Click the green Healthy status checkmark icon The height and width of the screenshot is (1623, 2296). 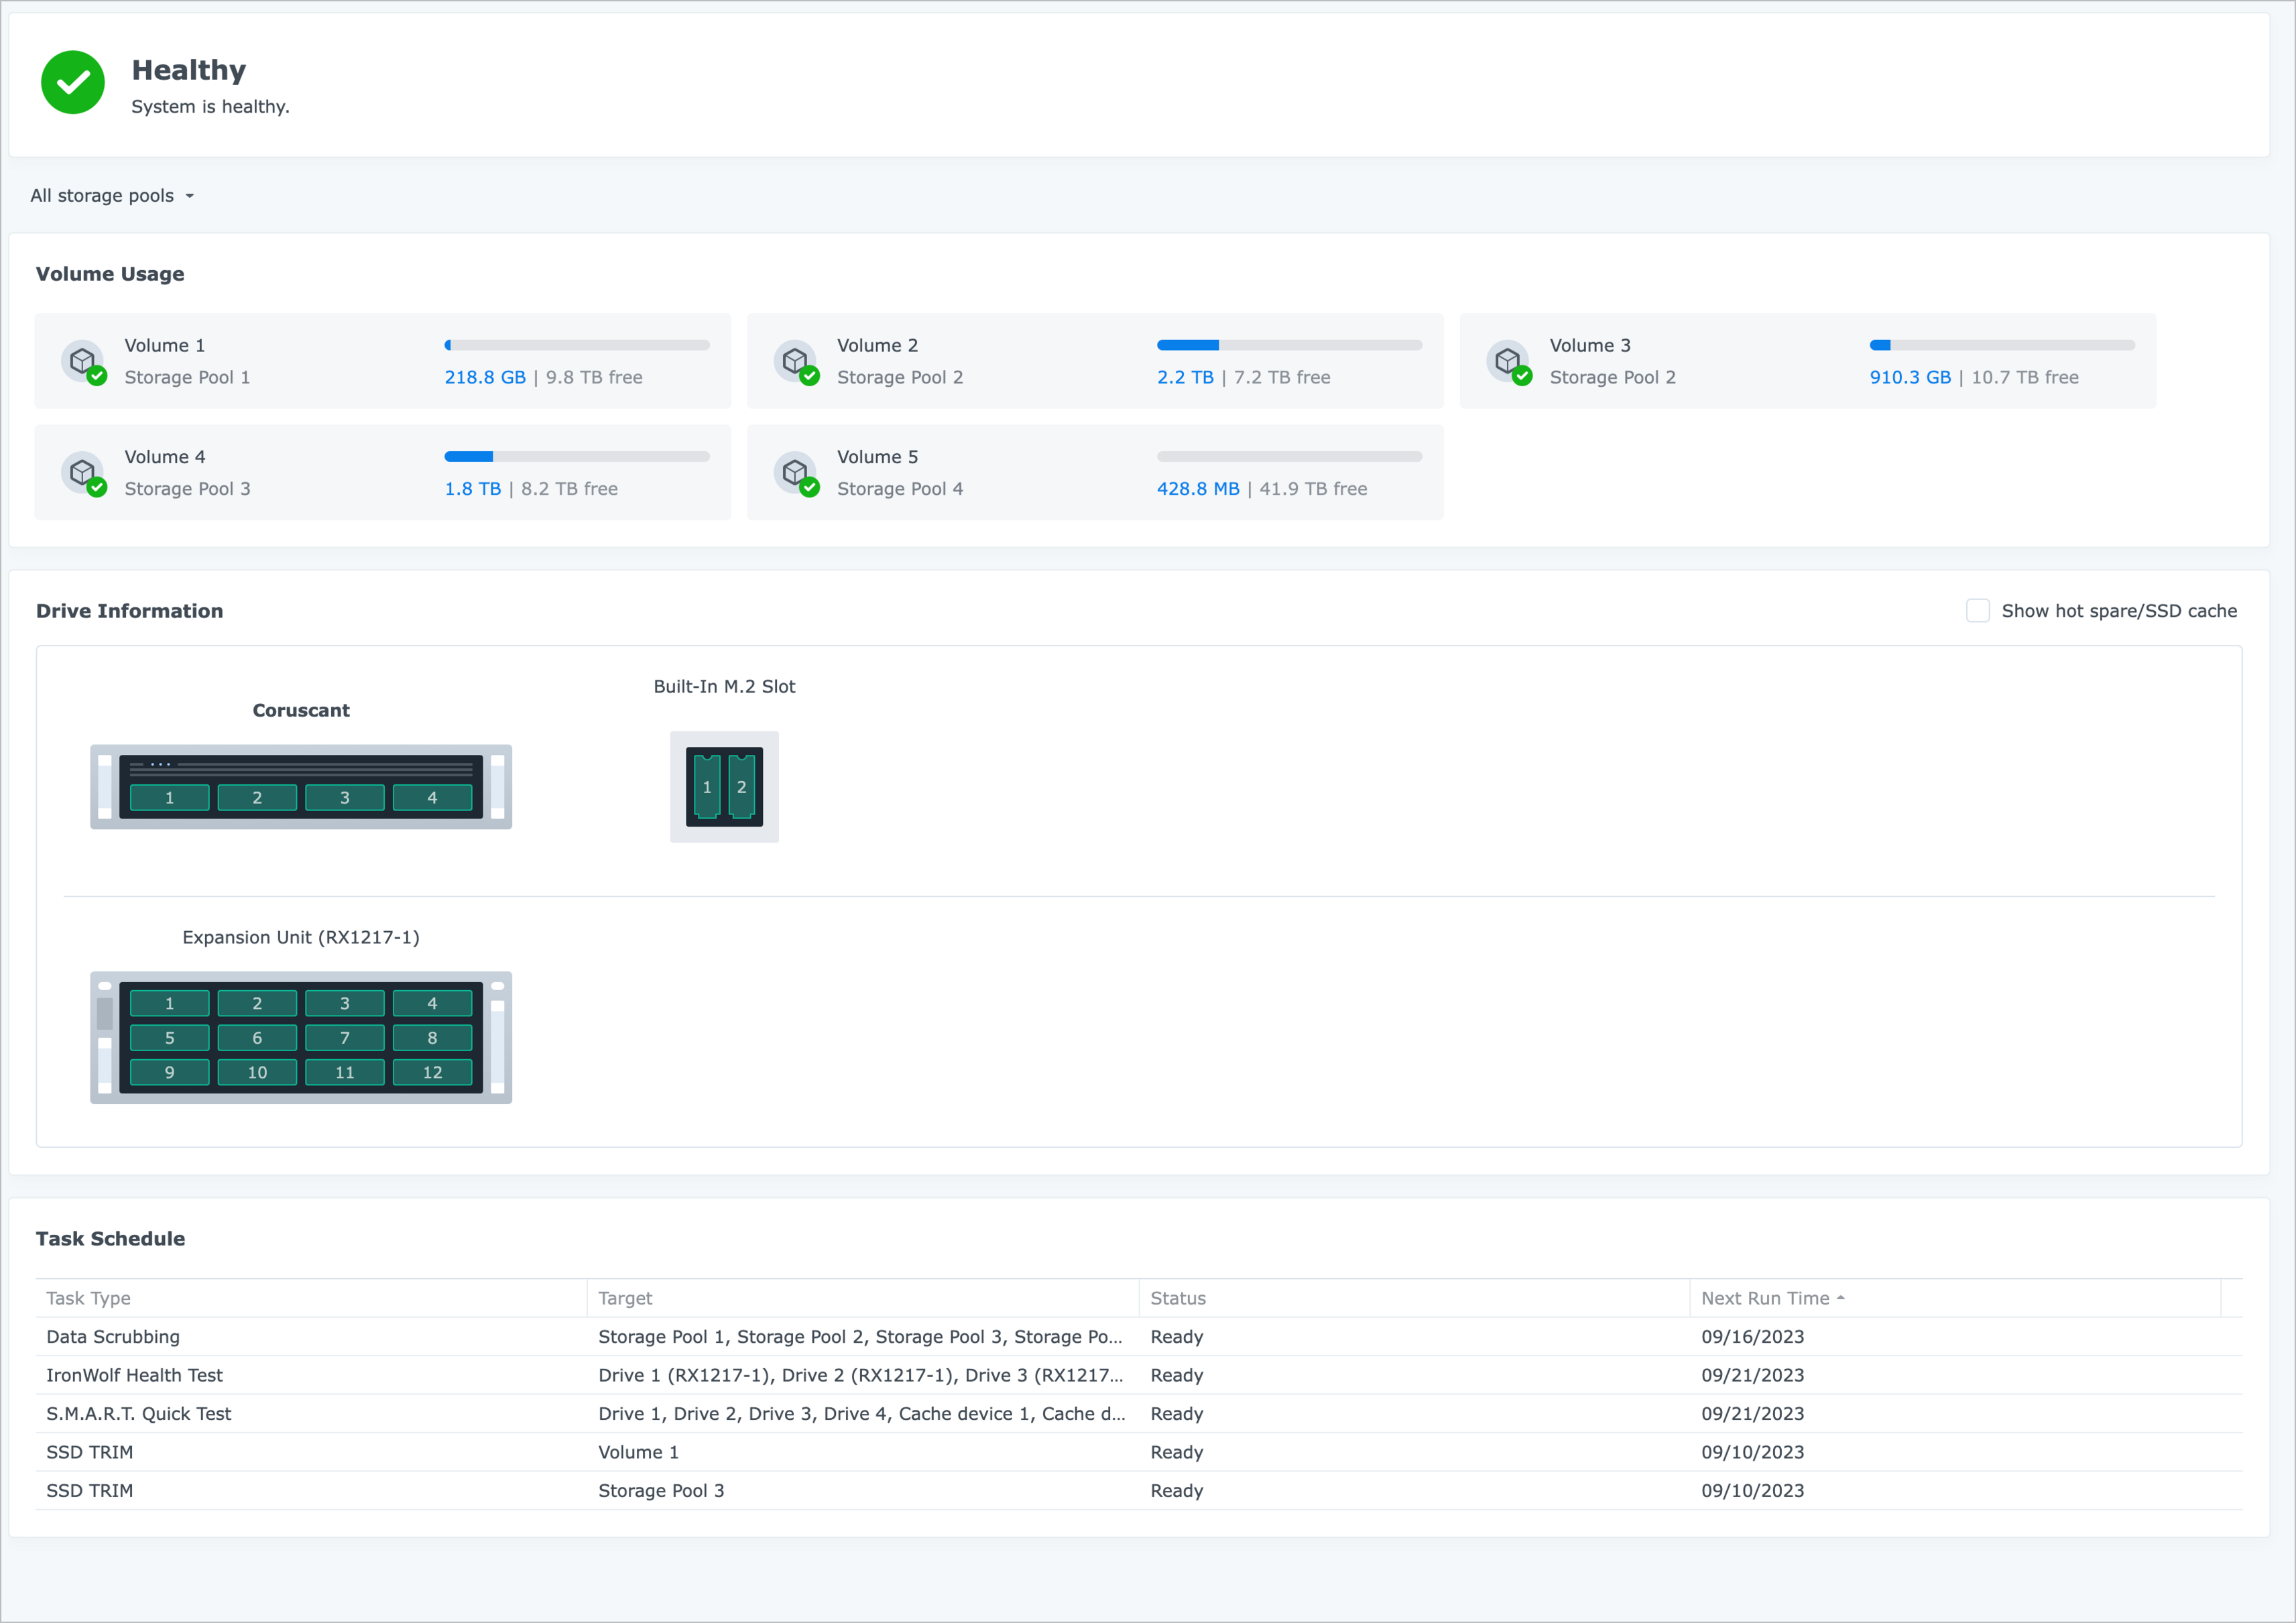coord(73,83)
